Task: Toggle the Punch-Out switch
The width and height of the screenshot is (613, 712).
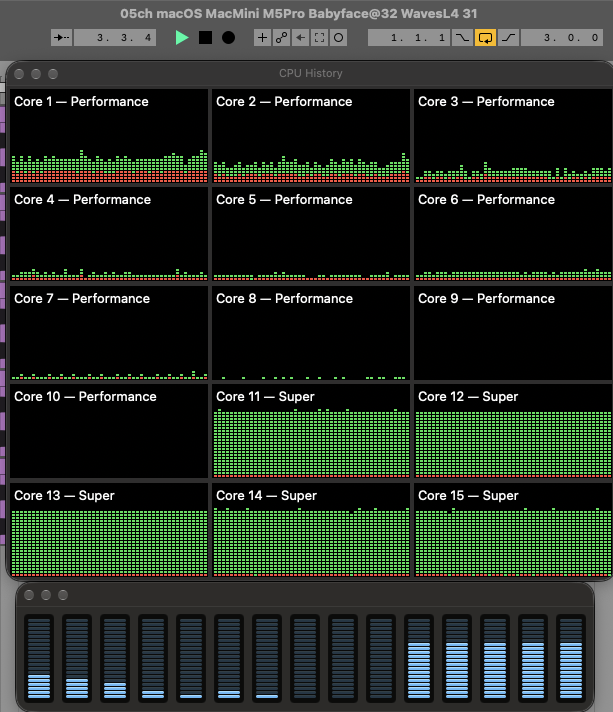Action: tap(509, 38)
